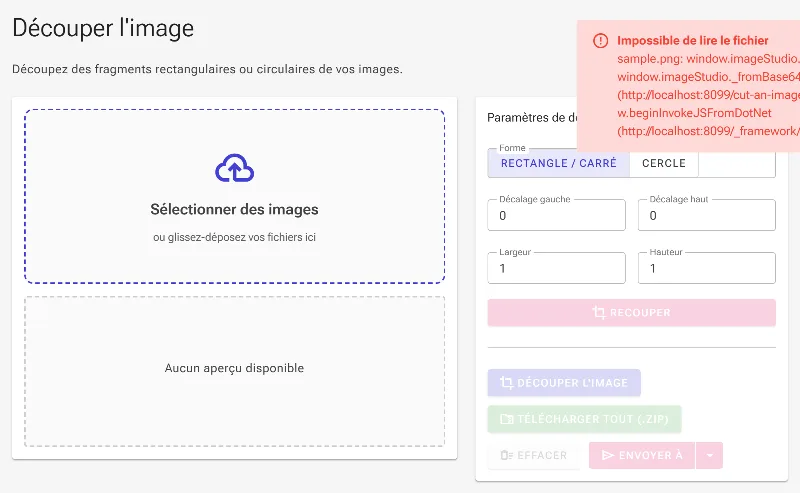Click the Découper l'image page heading
Image resolution: width=800 pixels, height=493 pixels.
pos(103,29)
